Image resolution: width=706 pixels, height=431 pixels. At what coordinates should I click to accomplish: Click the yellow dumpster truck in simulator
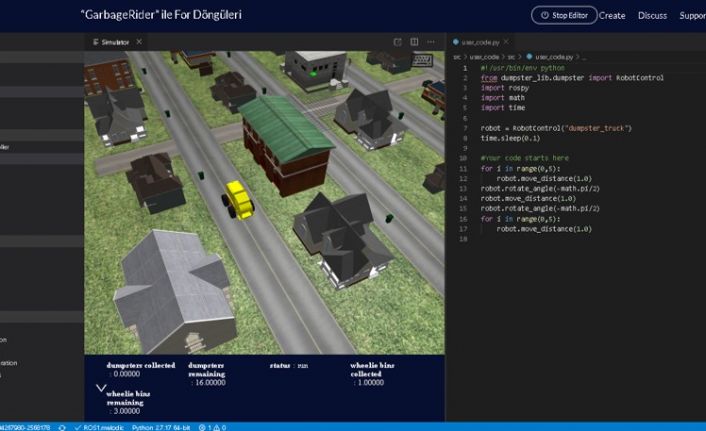tap(238, 197)
